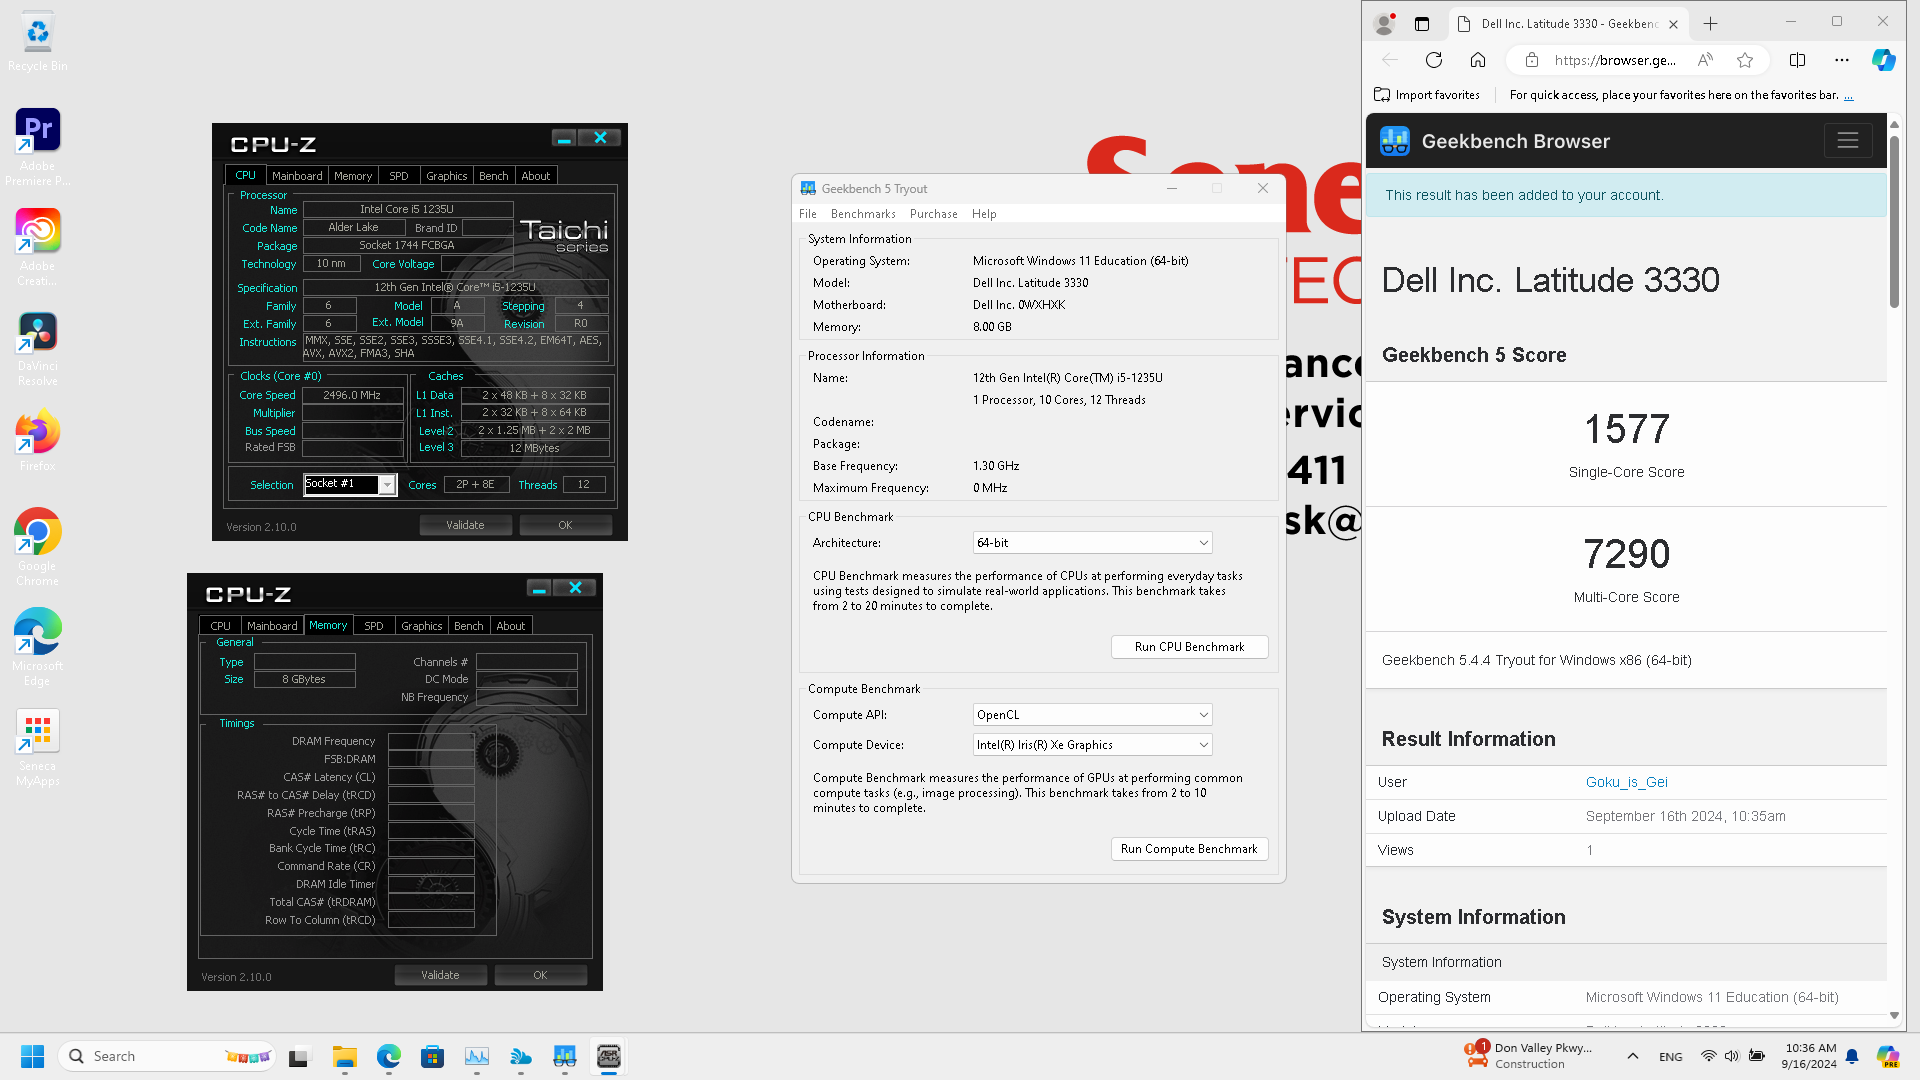Click Import favorites in Edge favorites bar
The width and height of the screenshot is (1920, 1080).
click(x=1427, y=95)
